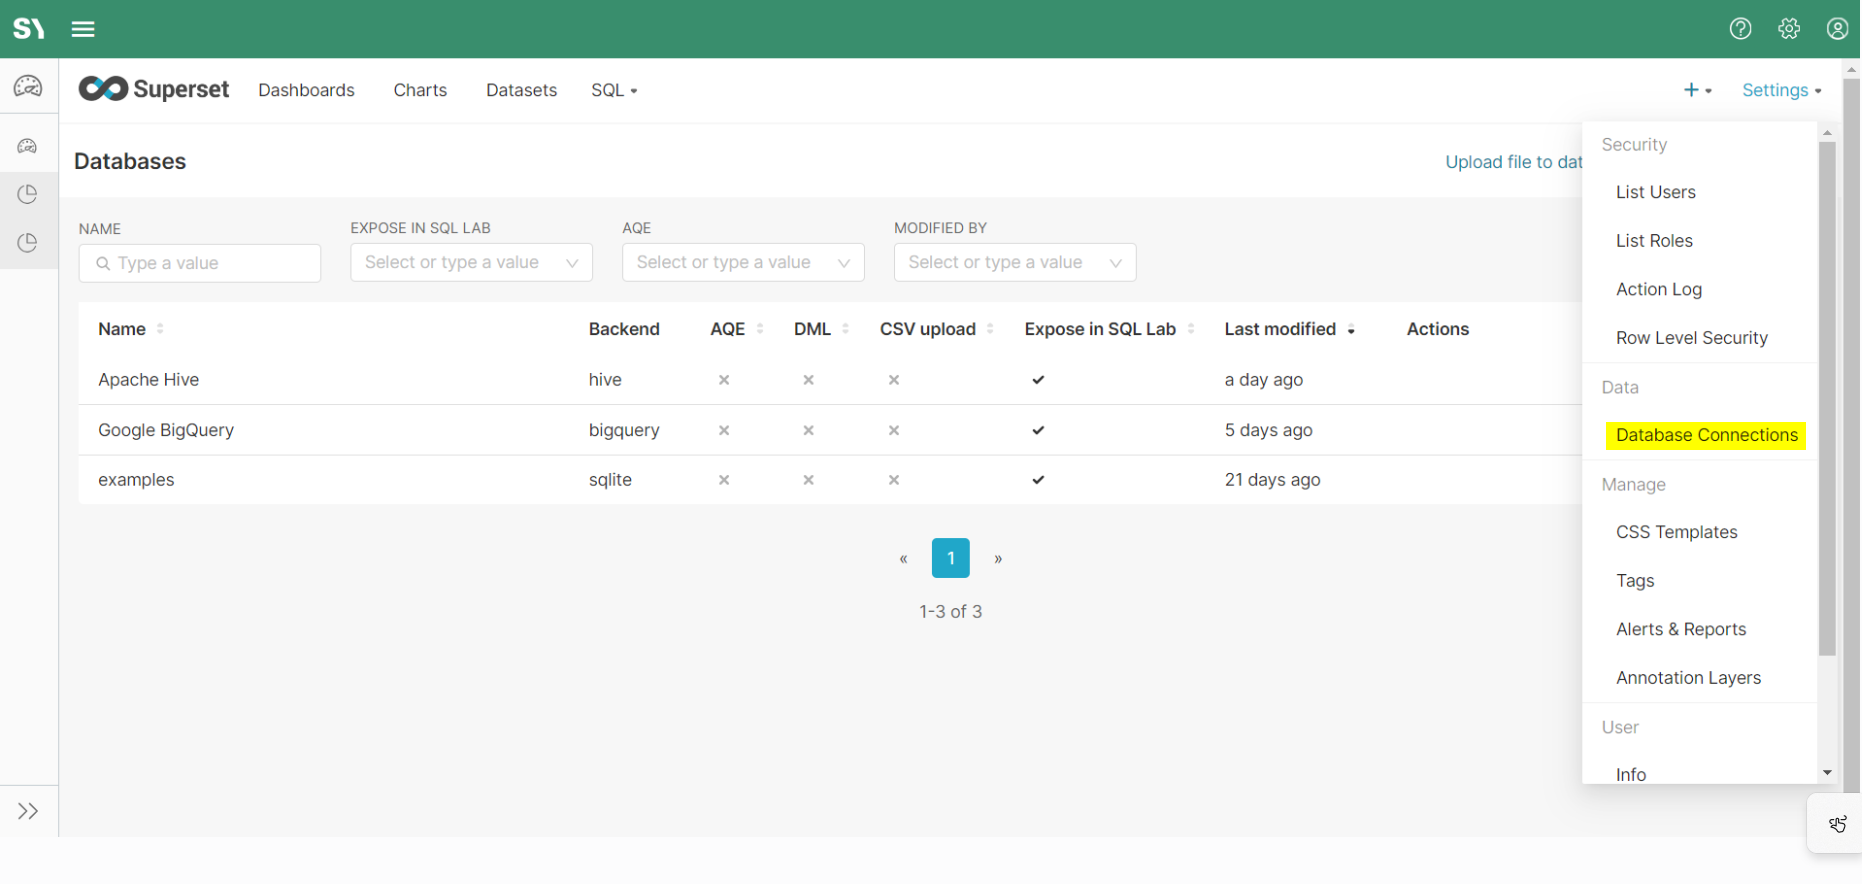This screenshot has width=1862, height=884.
Task: Click the top dashboard gauge sidebar icon
Action: pyautogui.click(x=28, y=87)
